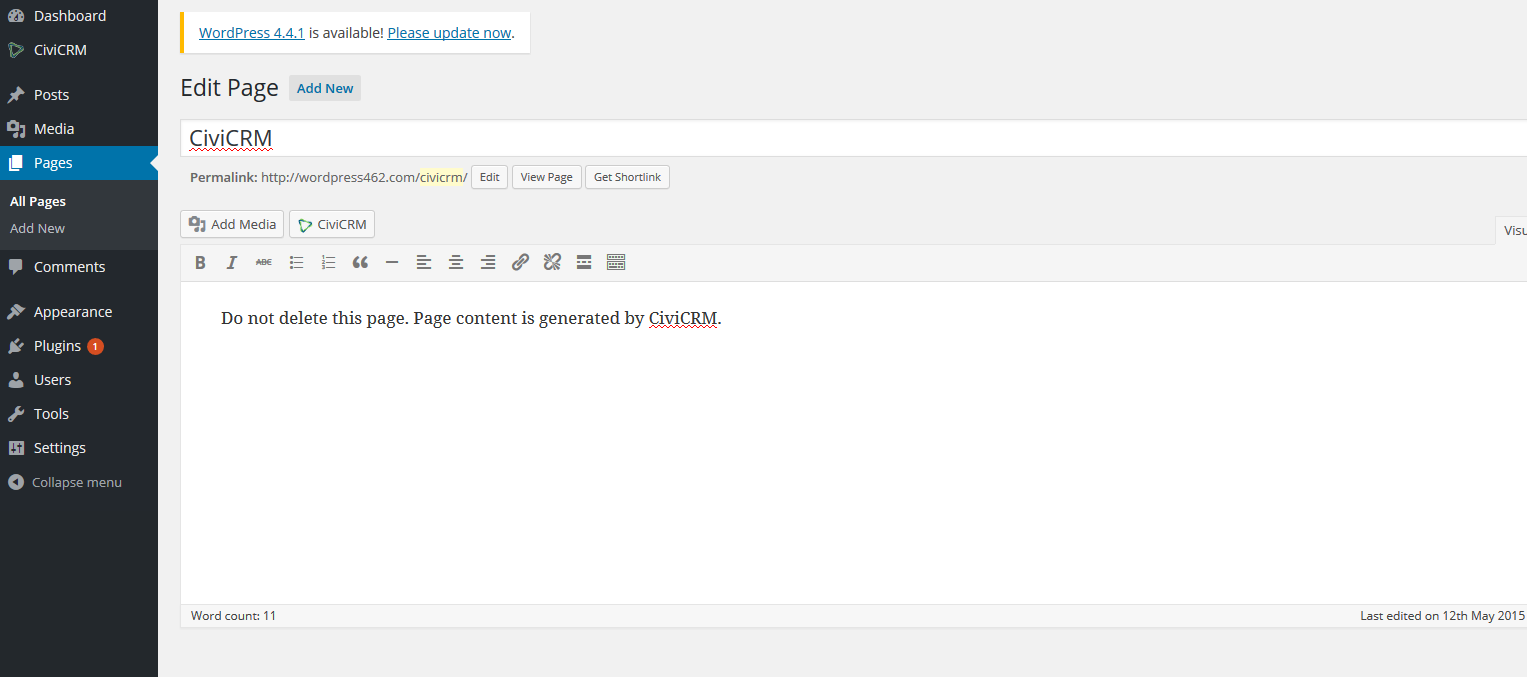Switch to the Visual editor tab

(x=1512, y=230)
